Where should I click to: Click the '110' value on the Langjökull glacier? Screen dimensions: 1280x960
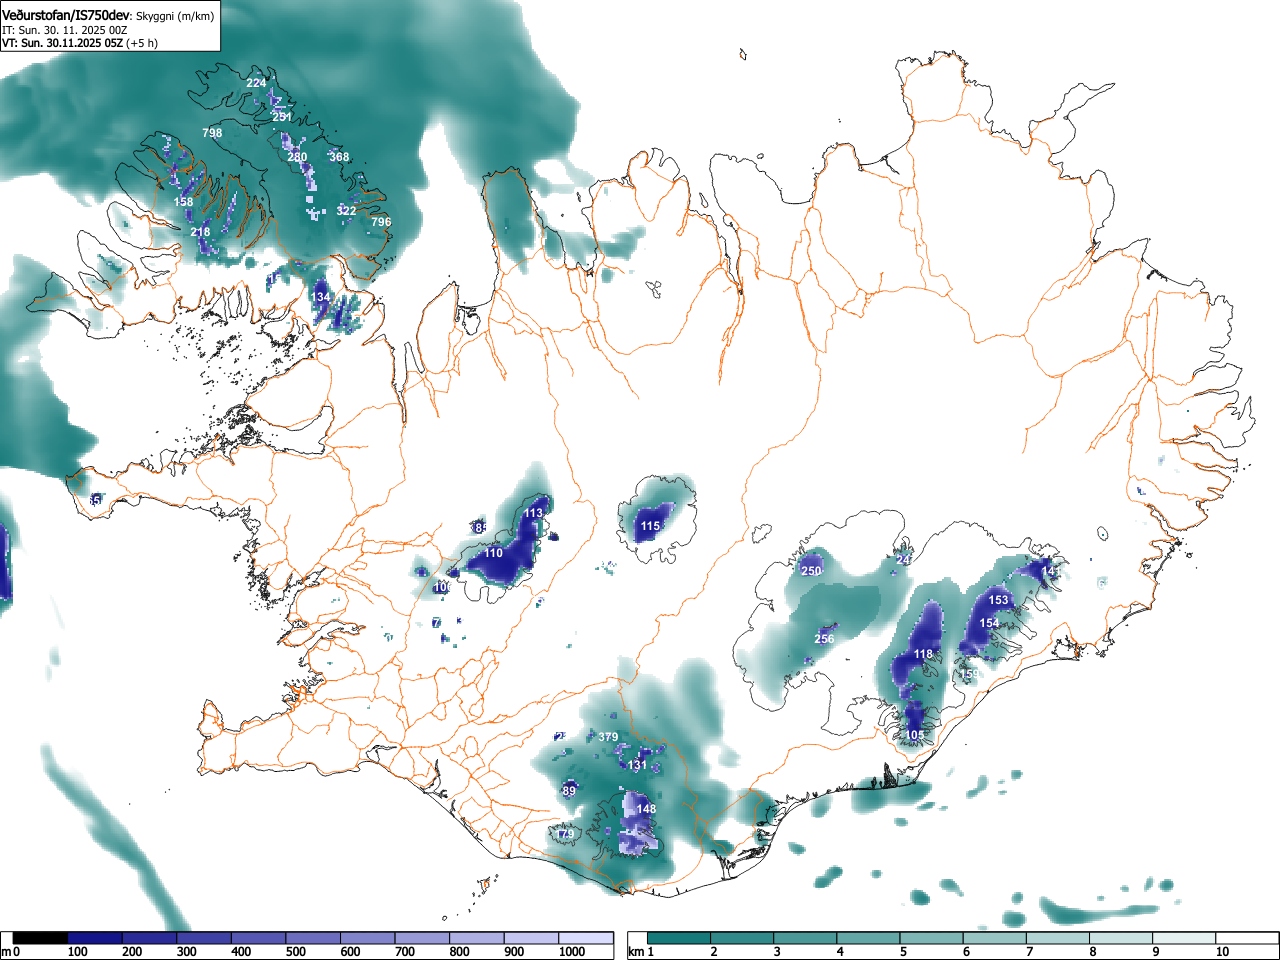tap(494, 553)
